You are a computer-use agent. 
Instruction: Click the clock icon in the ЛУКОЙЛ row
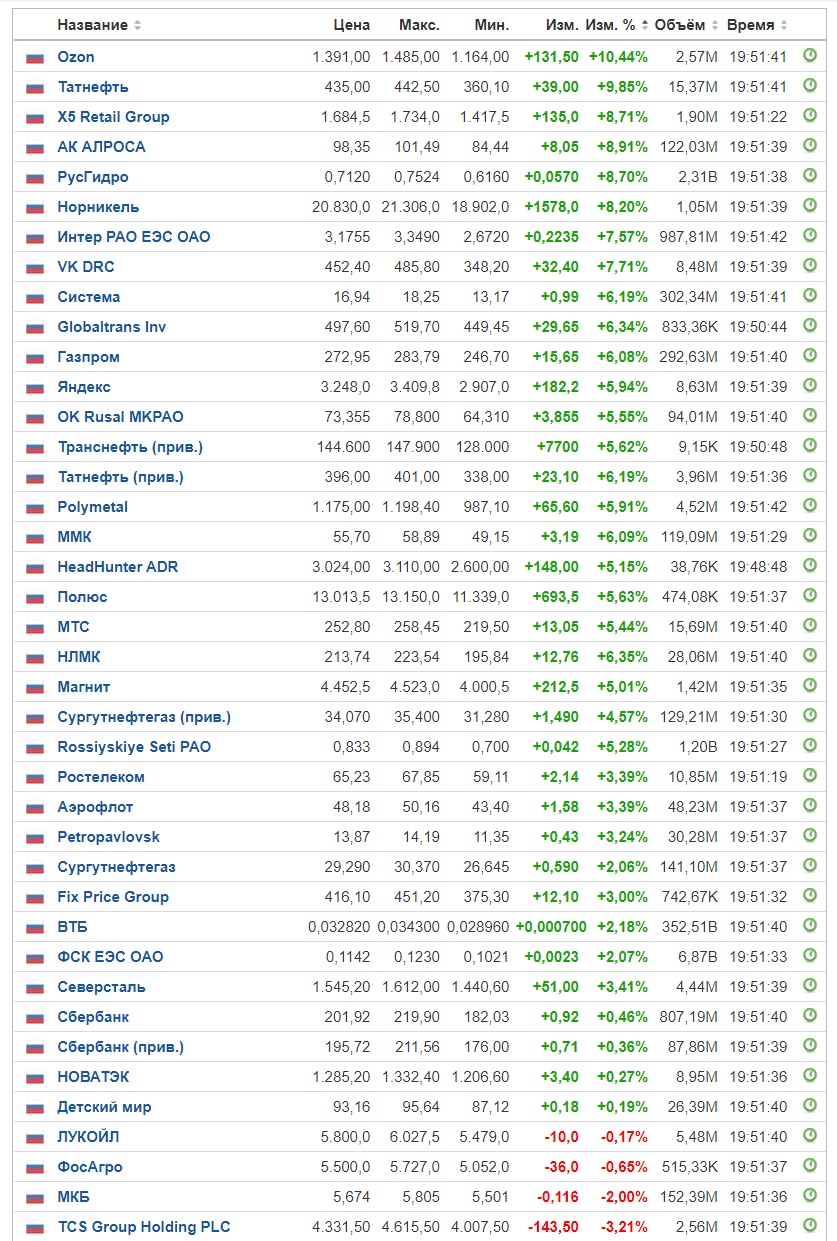810,1136
